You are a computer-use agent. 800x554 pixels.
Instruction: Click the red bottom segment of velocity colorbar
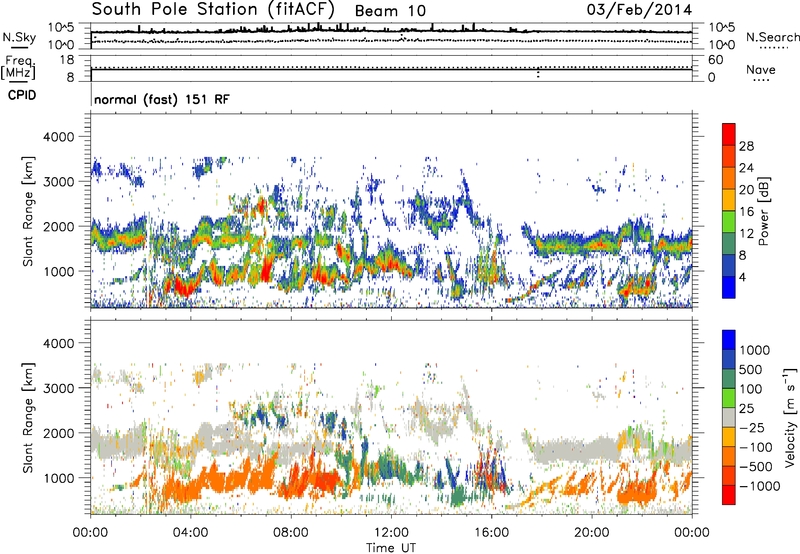coord(729,495)
